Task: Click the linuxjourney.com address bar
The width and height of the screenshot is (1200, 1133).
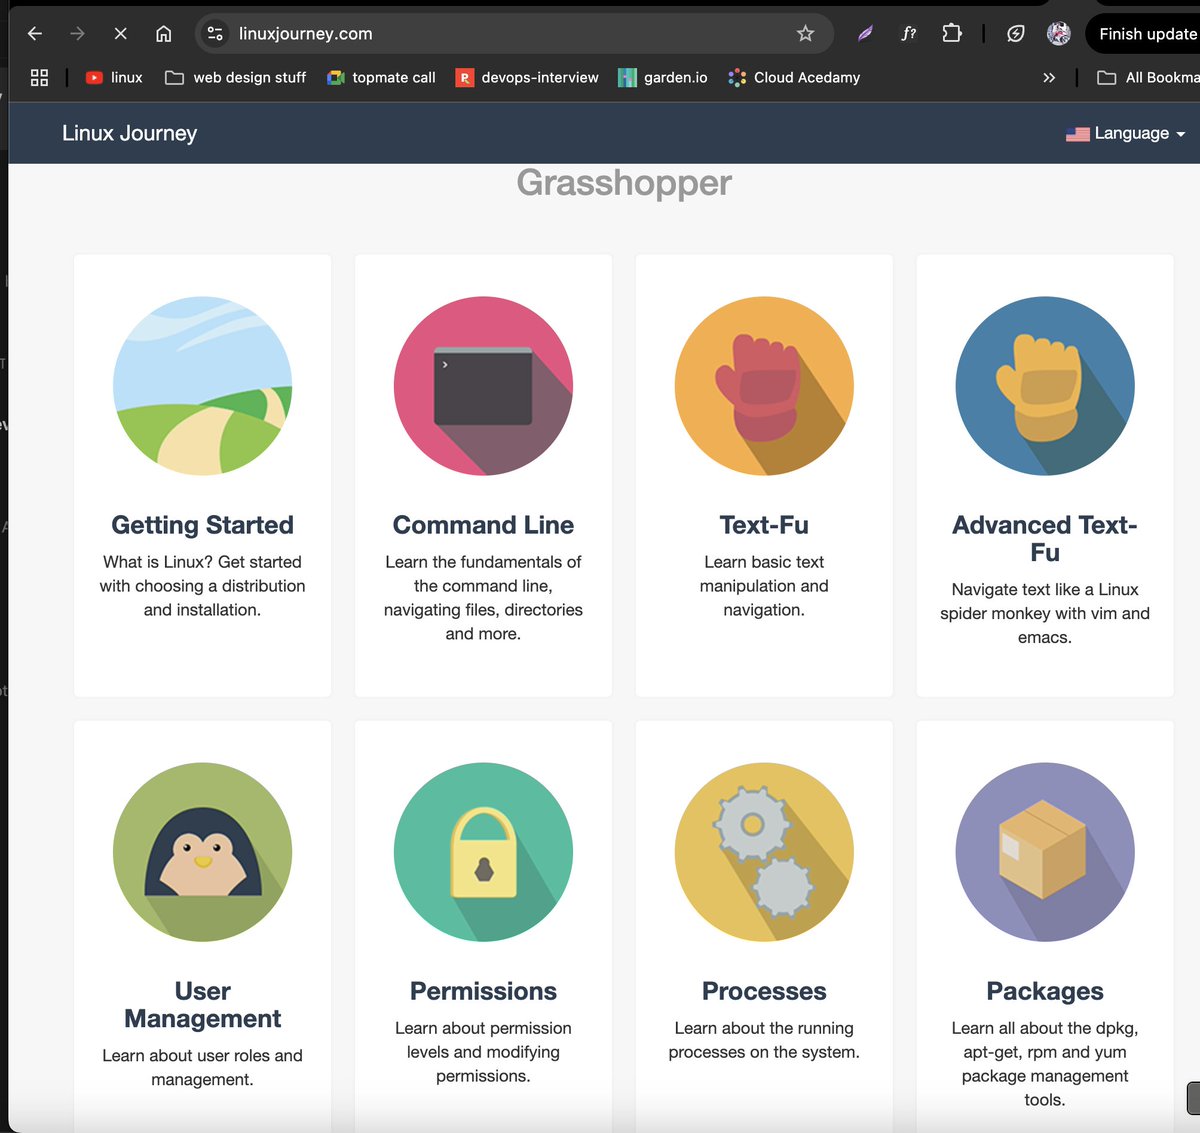Action: 515,34
